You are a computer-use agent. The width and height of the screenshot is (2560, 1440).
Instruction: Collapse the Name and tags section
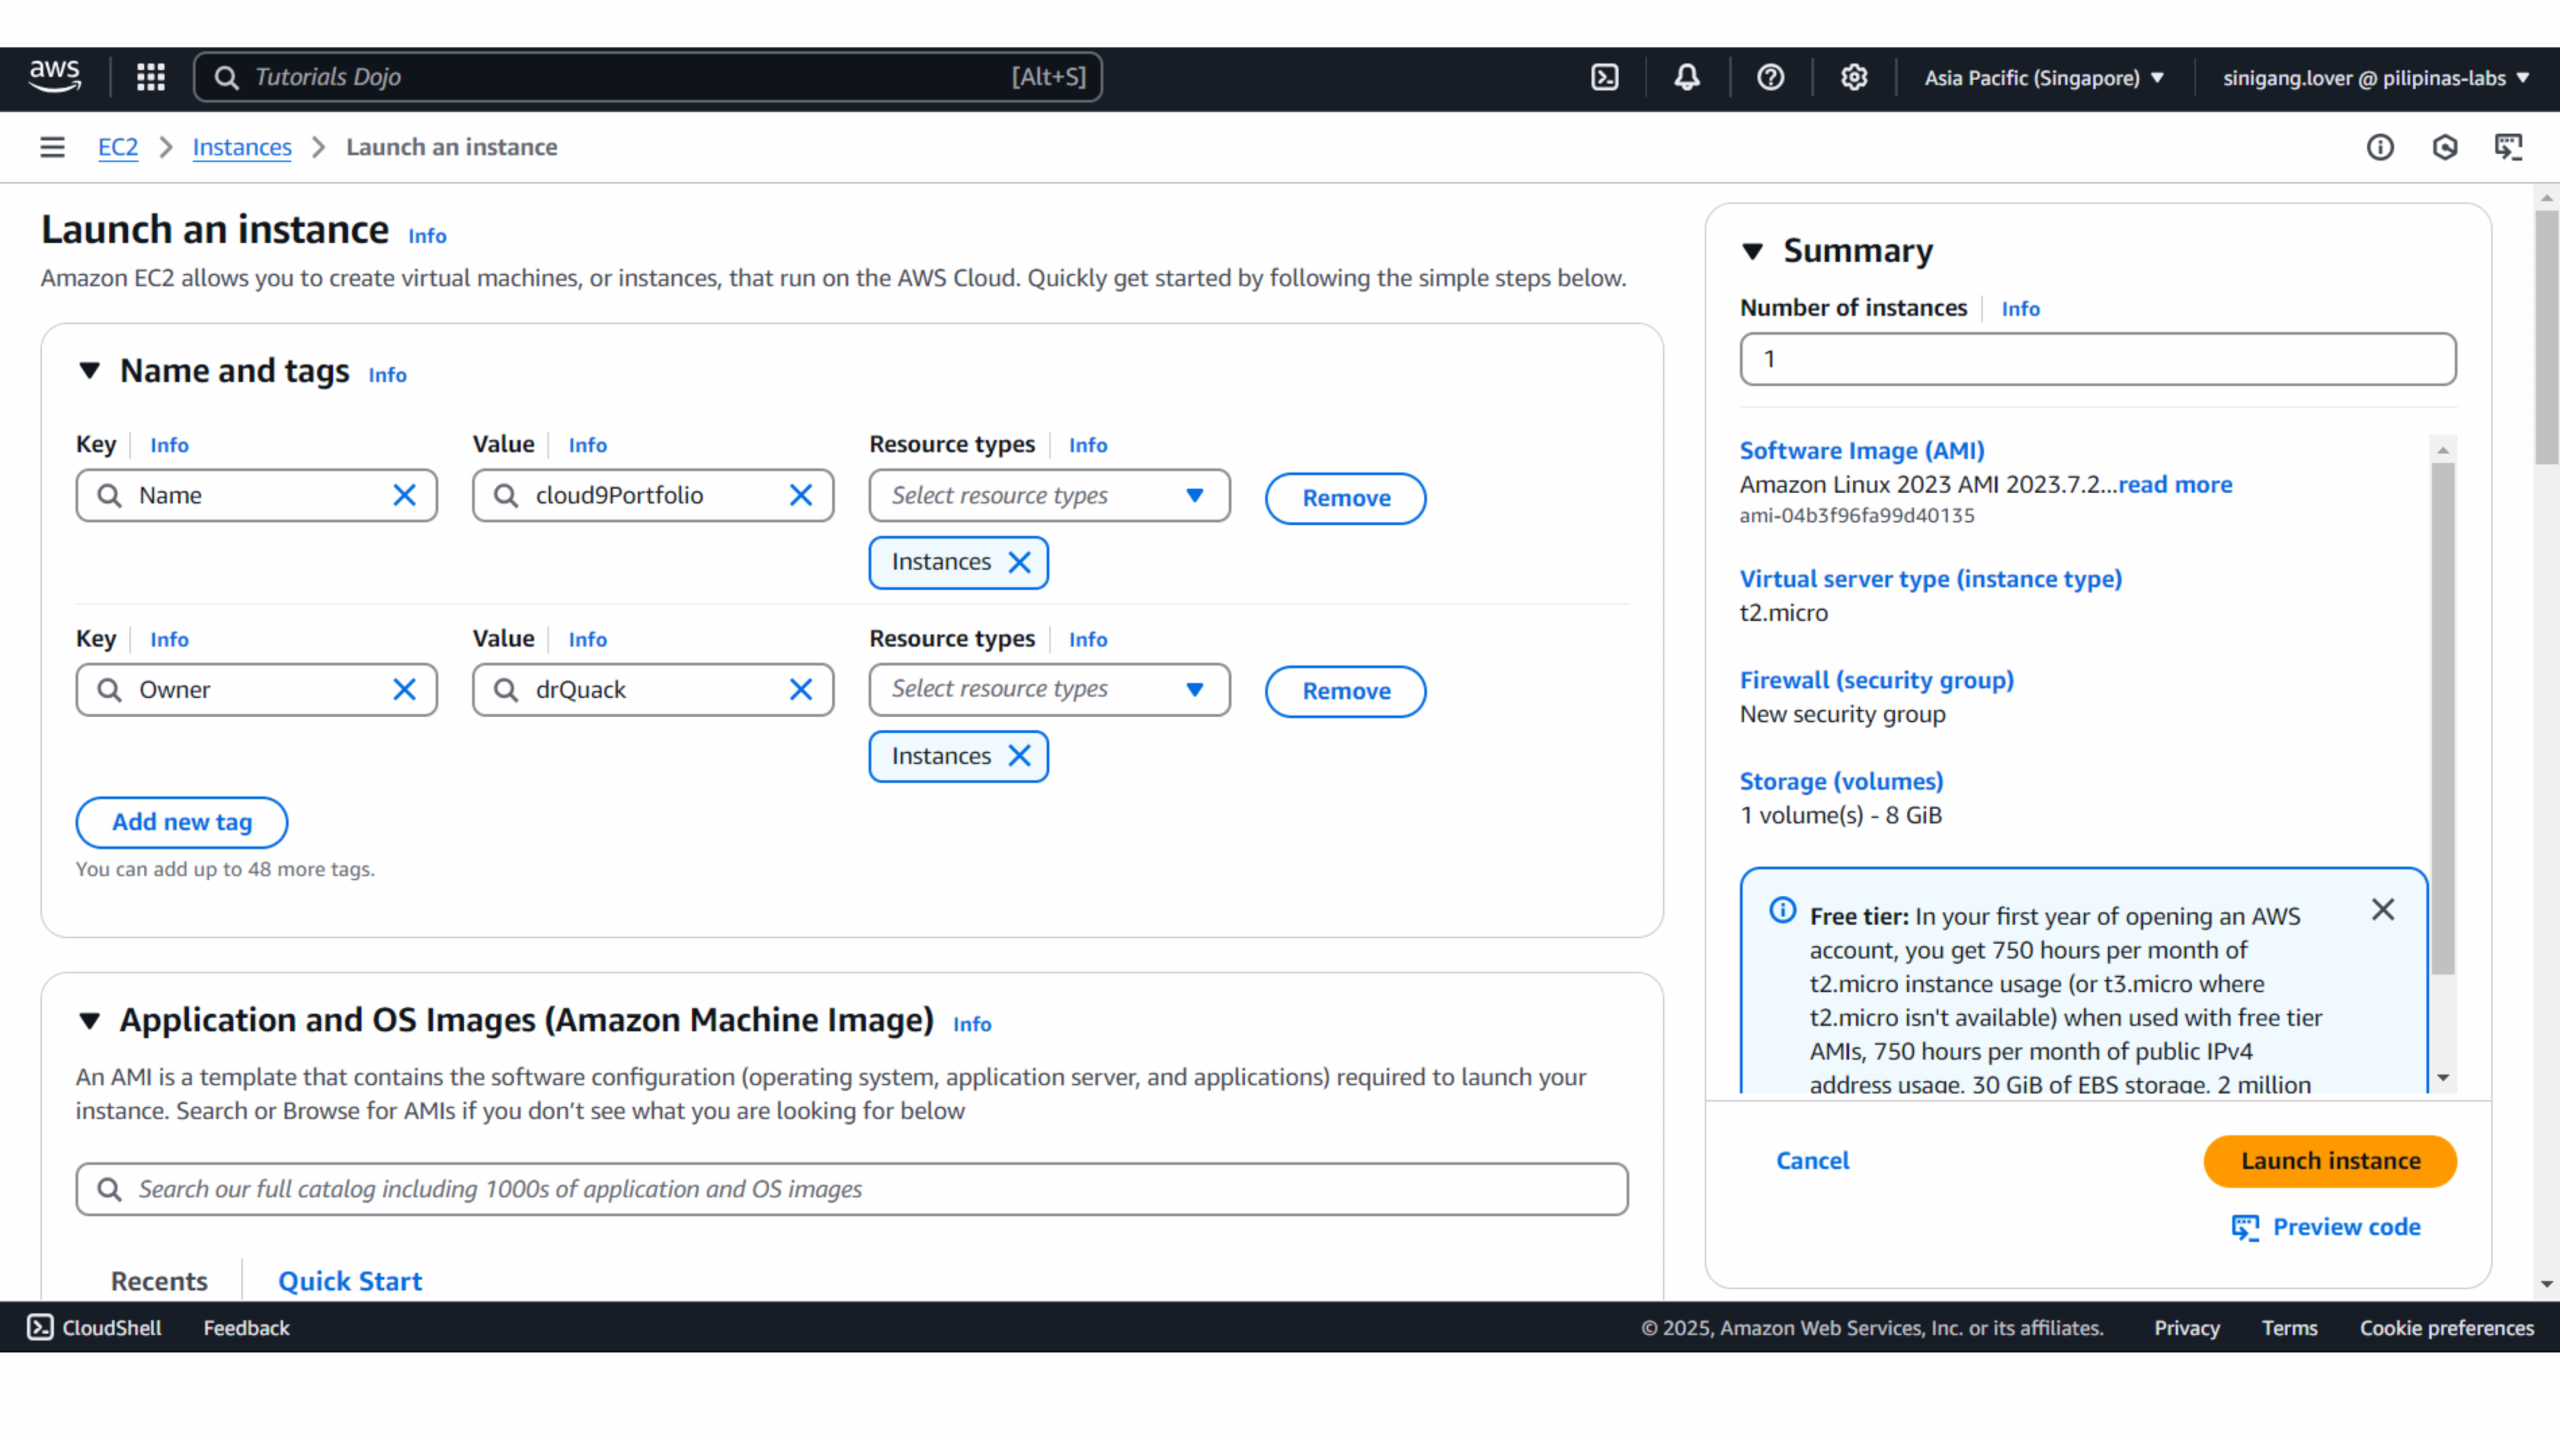click(x=90, y=371)
